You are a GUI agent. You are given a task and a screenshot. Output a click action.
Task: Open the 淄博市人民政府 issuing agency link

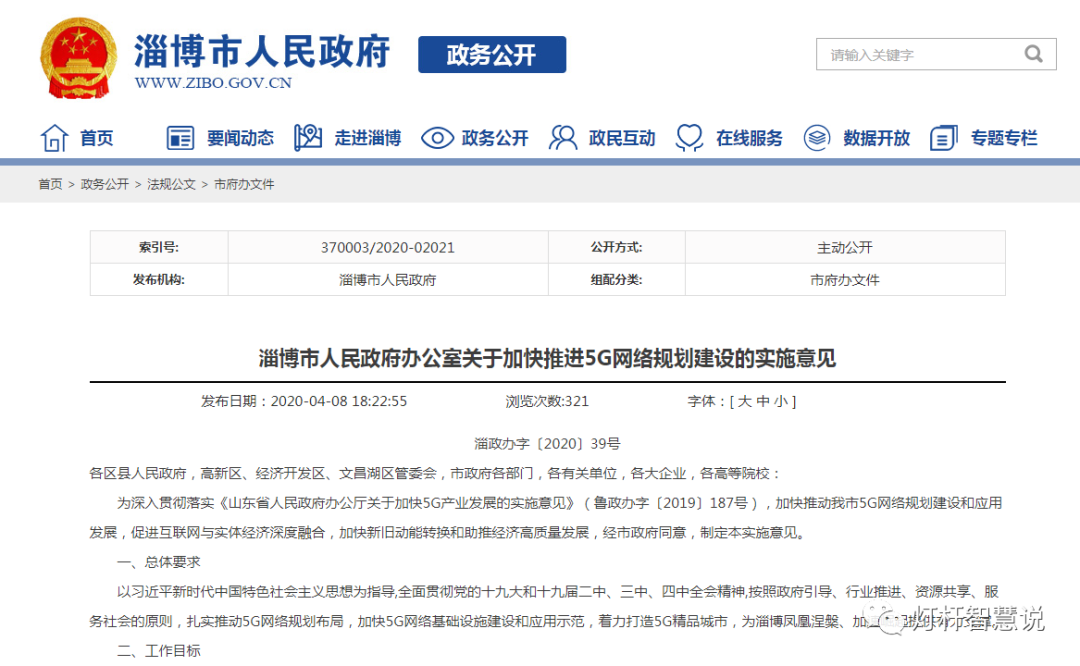tap(386, 280)
